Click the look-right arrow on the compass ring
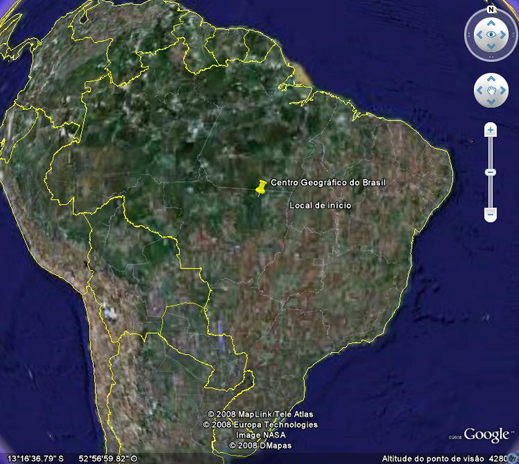Viewport: 519px width, 464px height. point(503,35)
